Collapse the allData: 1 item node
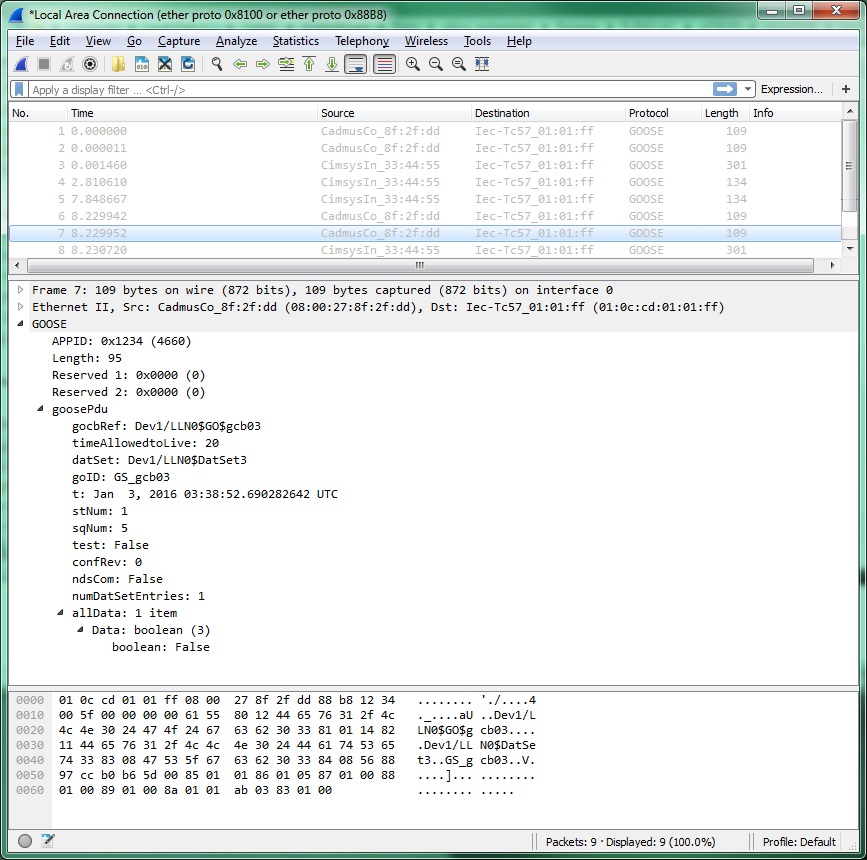This screenshot has width=867, height=860. click(x=60, y=613)
